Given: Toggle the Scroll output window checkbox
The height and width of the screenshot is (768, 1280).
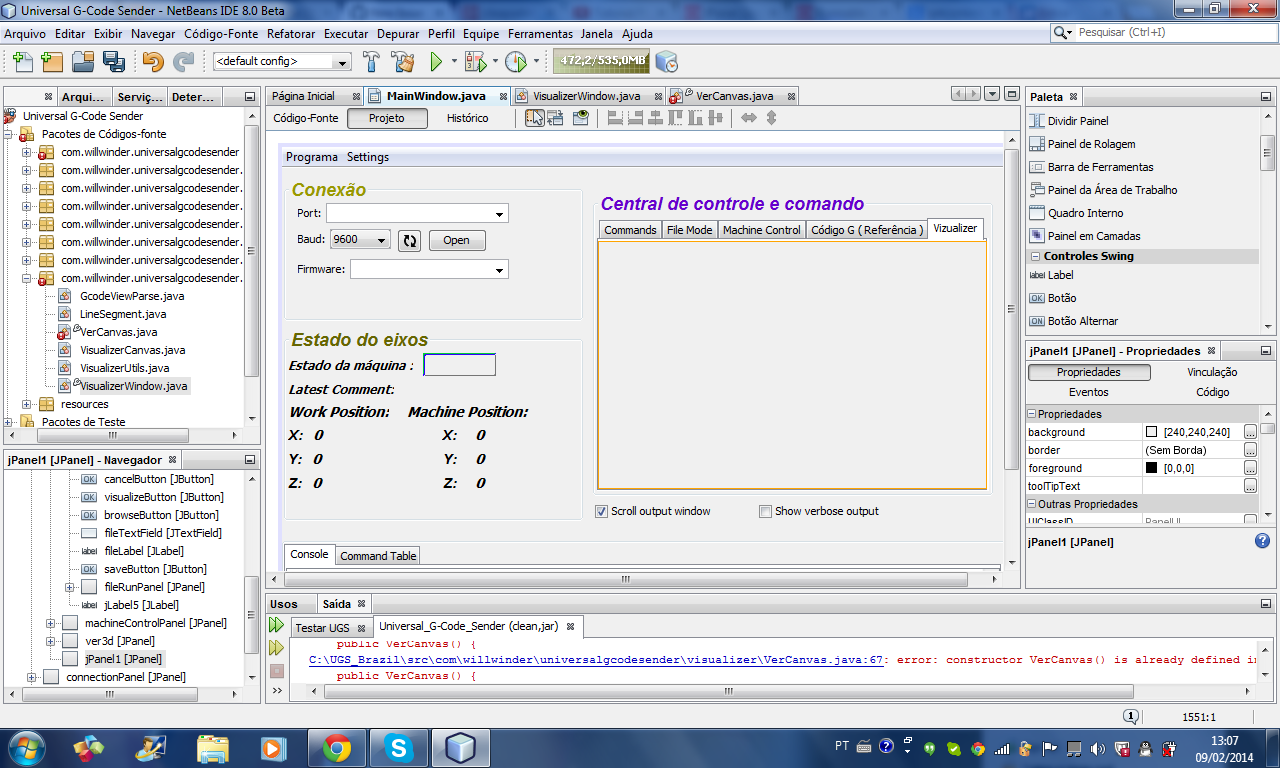Looking at the screenshot, I should (601, 511).
